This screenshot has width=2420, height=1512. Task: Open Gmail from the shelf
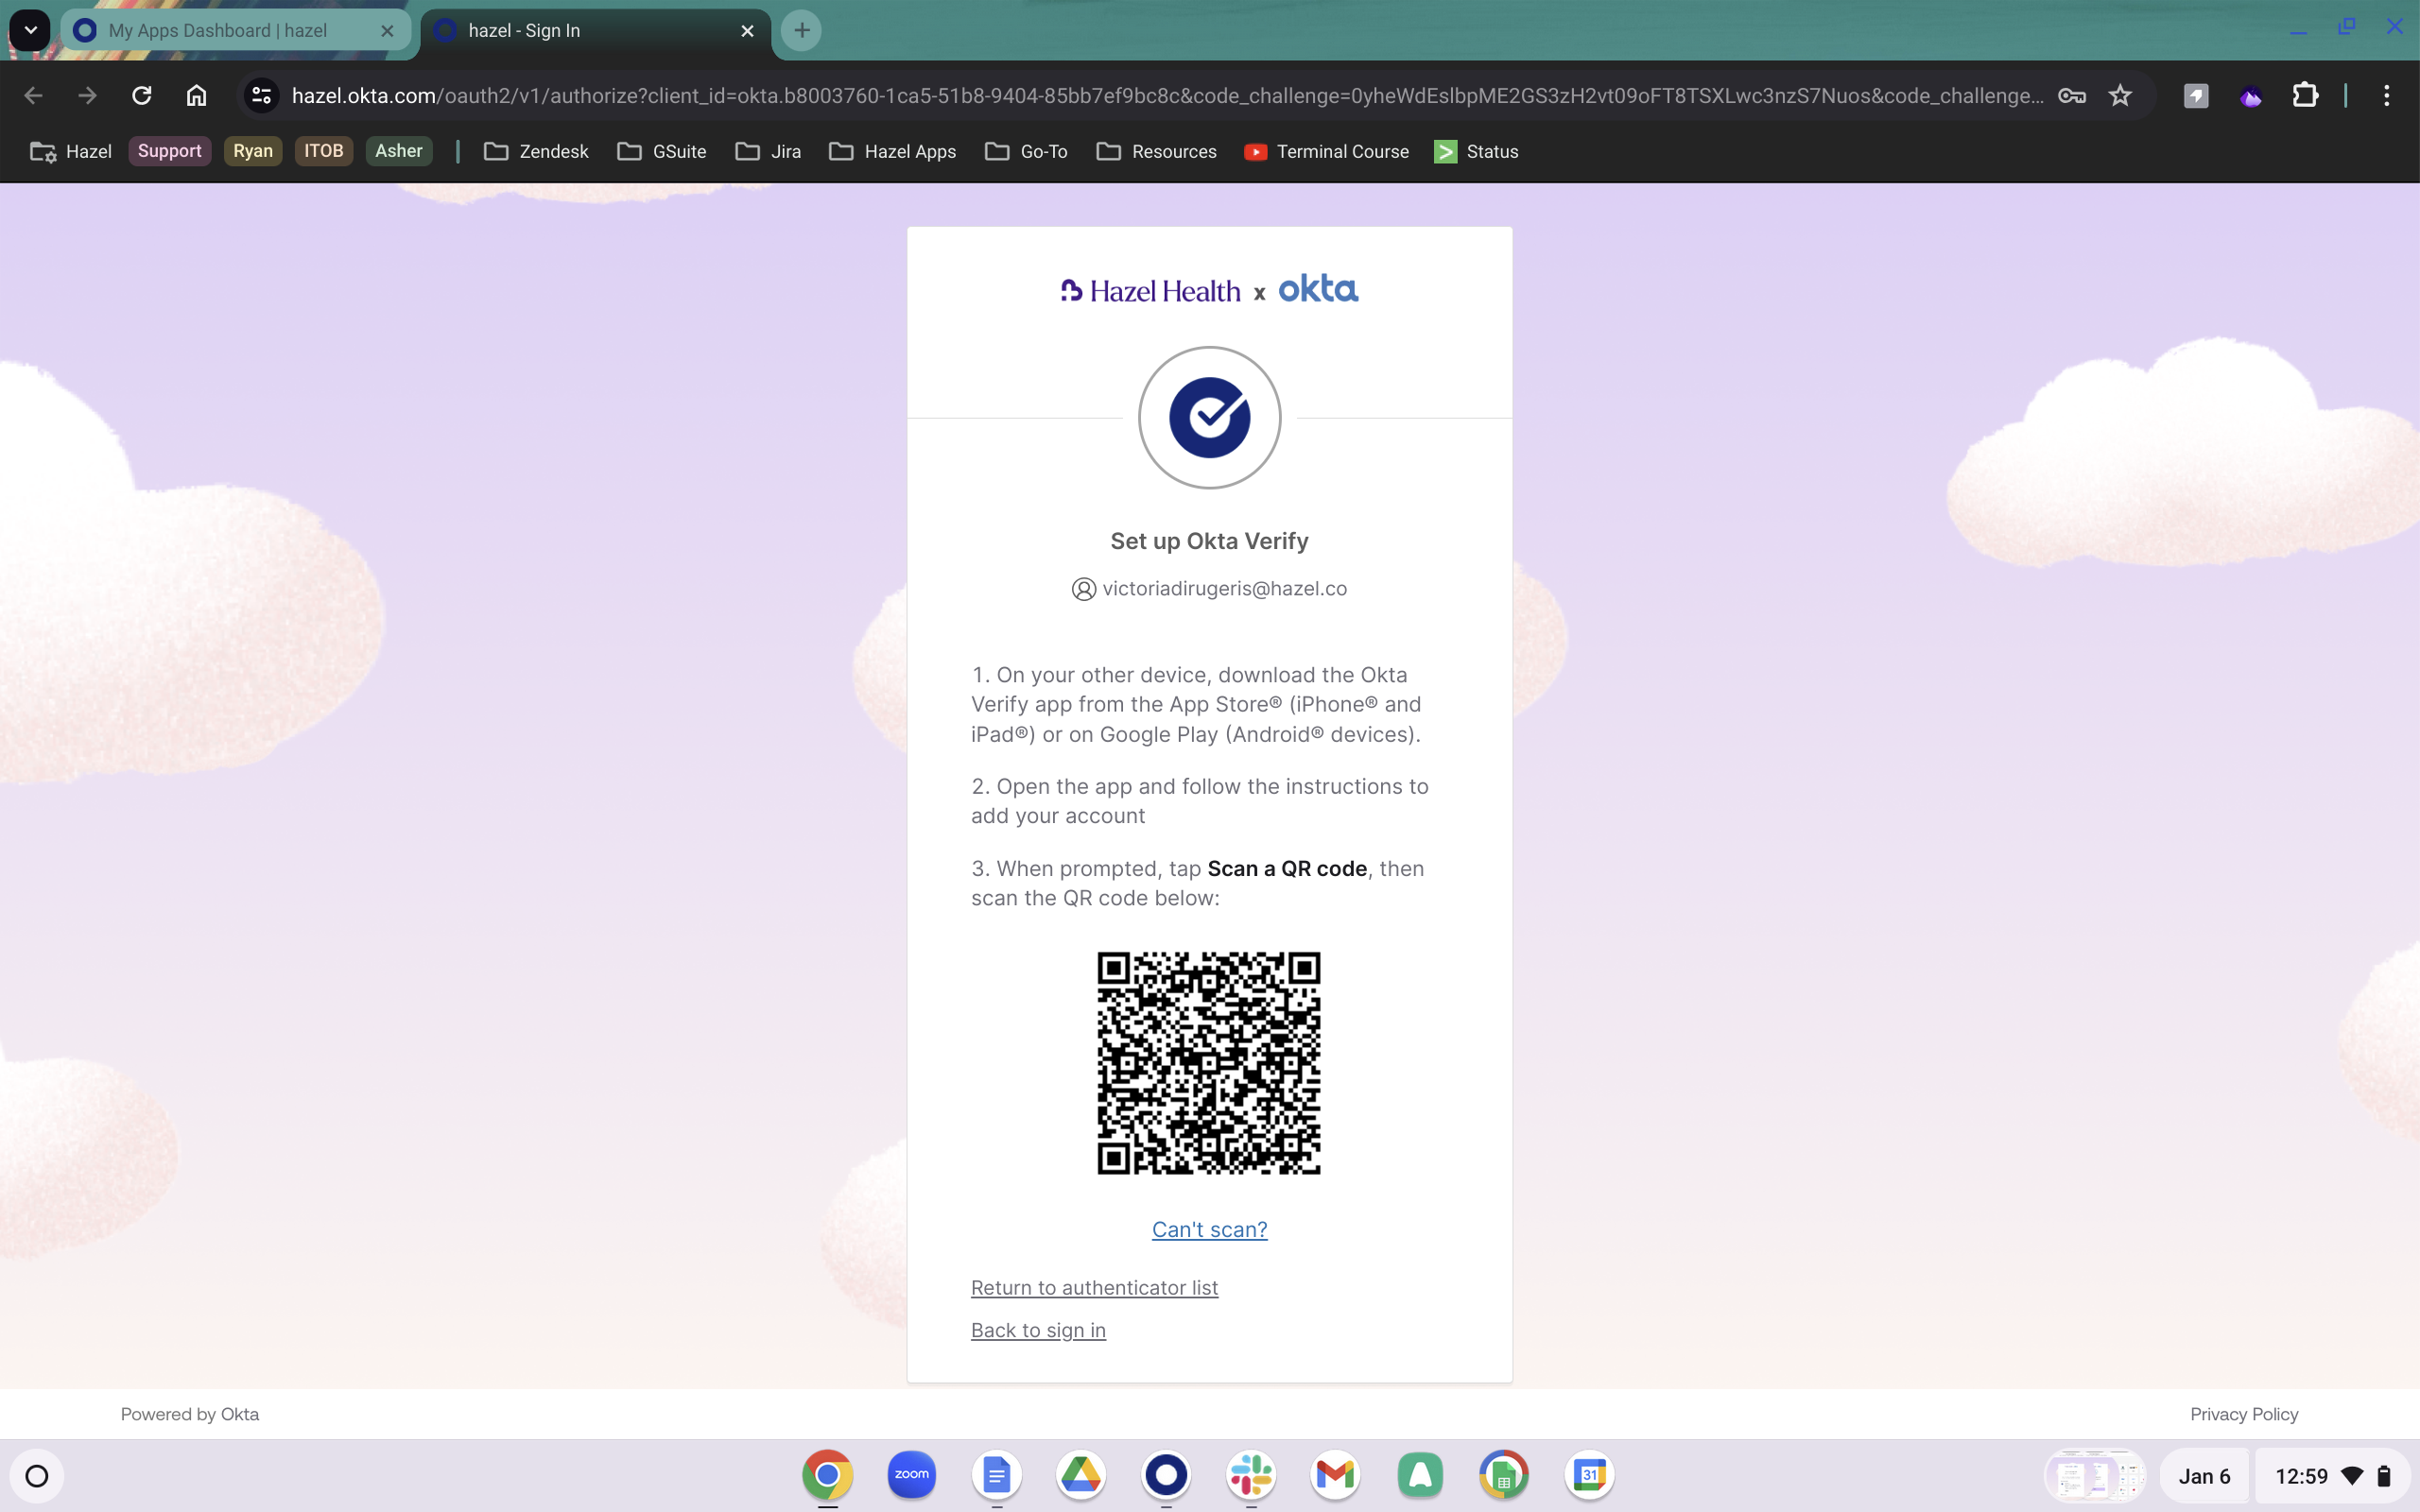1336,1475
